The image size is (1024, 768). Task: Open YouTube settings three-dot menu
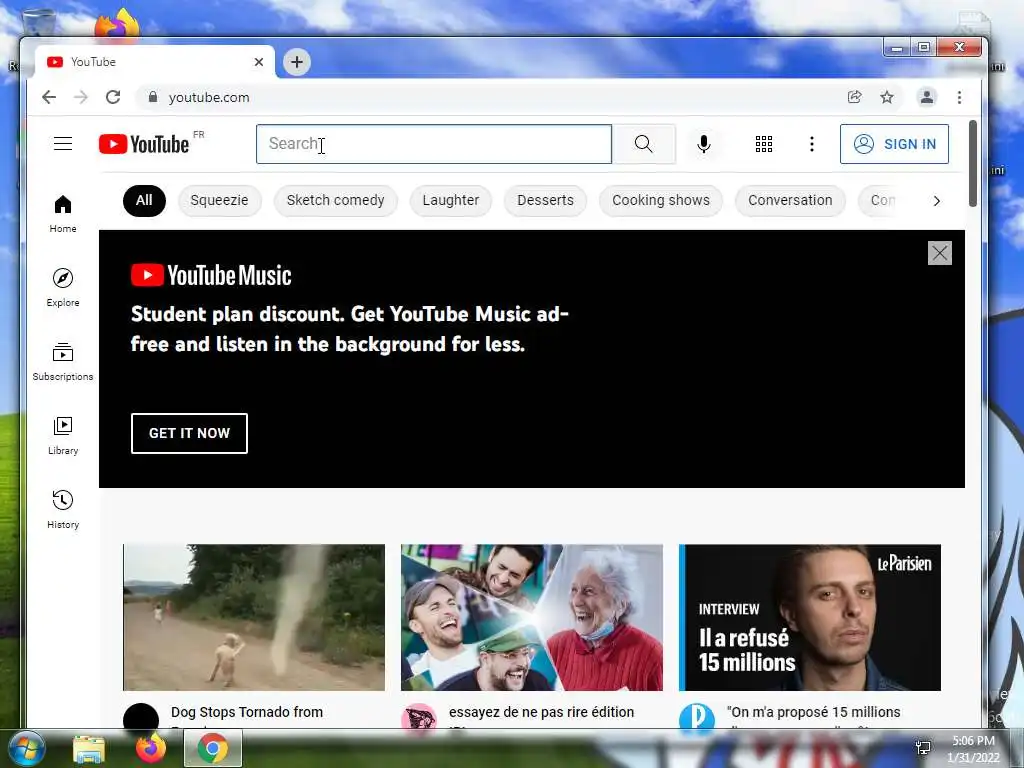click(812, 144)
